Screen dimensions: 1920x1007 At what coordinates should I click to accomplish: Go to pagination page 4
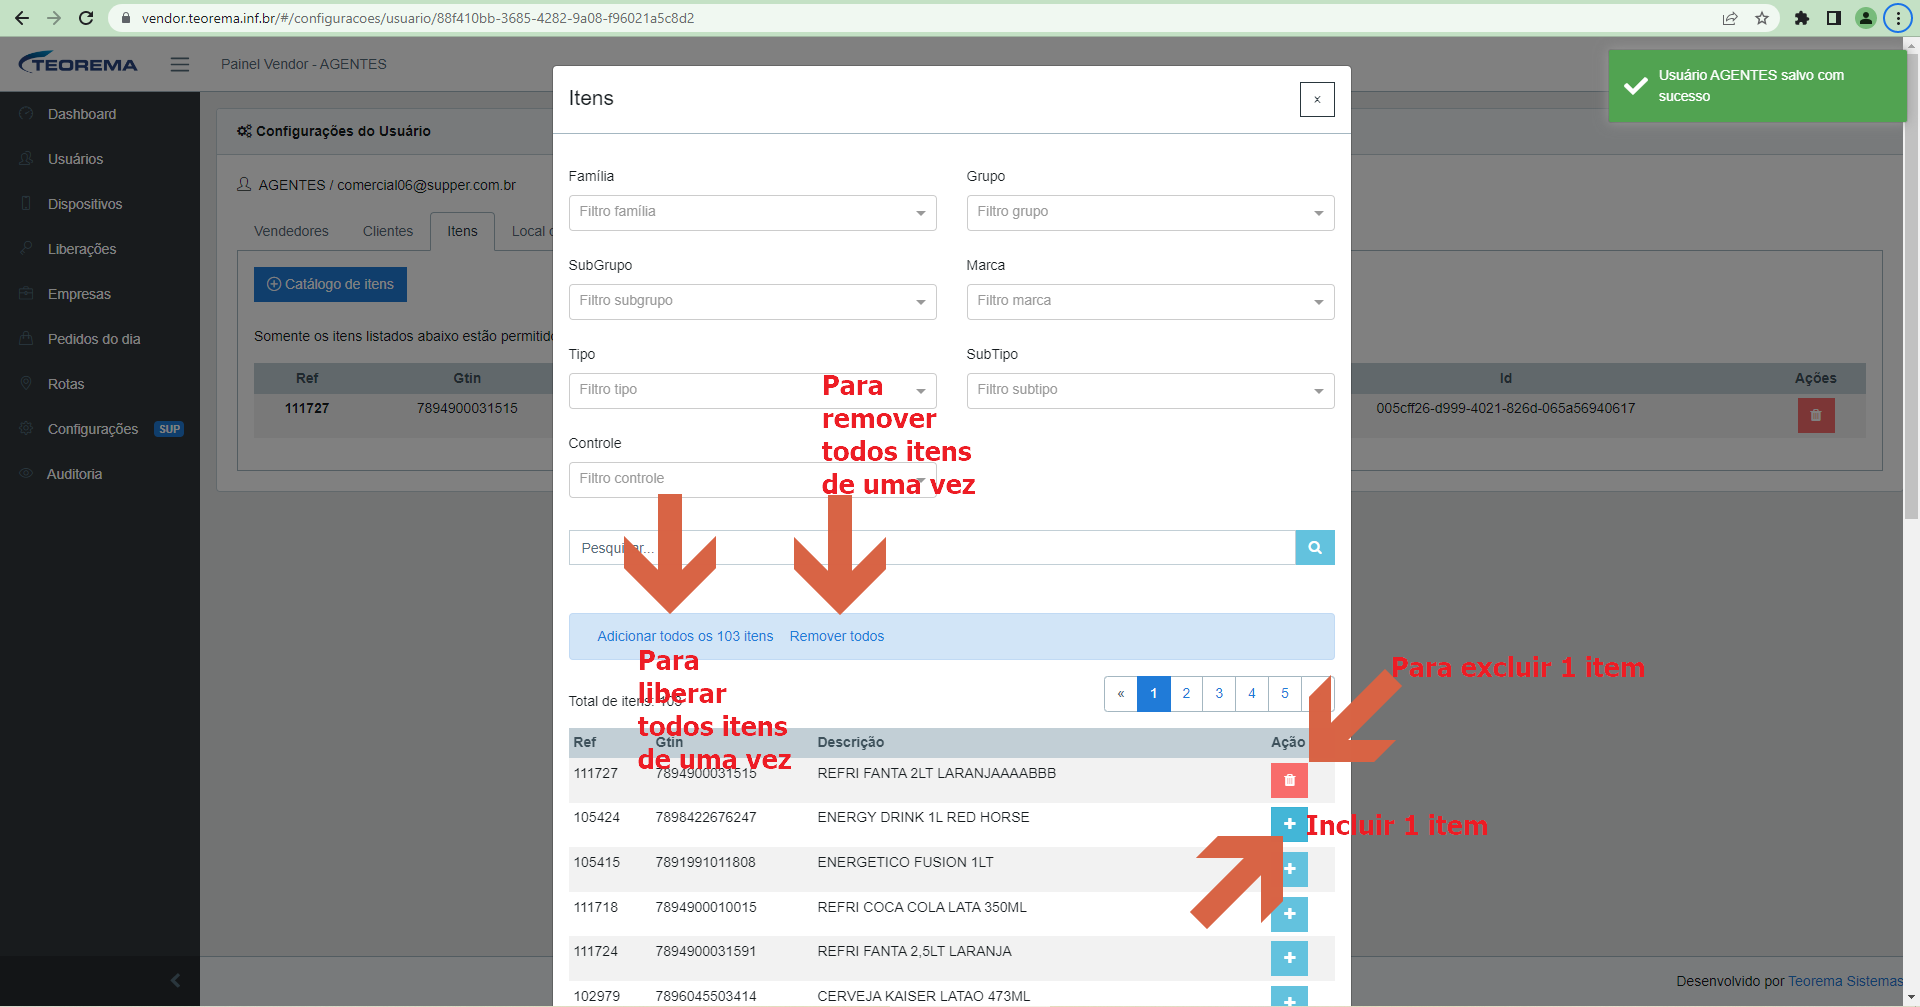coord(1252,693)
